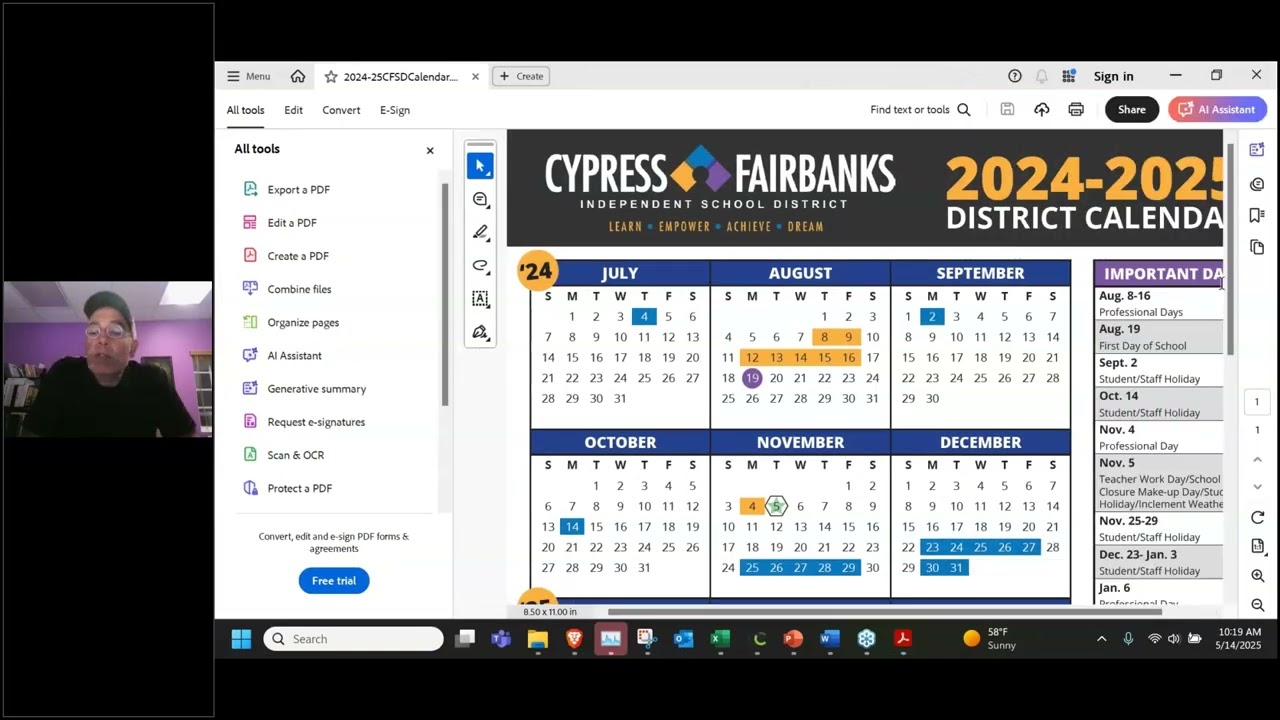Viewport: 1280px width, 720px height.
Task: Select the text box tool
Action: coord(480,299)
